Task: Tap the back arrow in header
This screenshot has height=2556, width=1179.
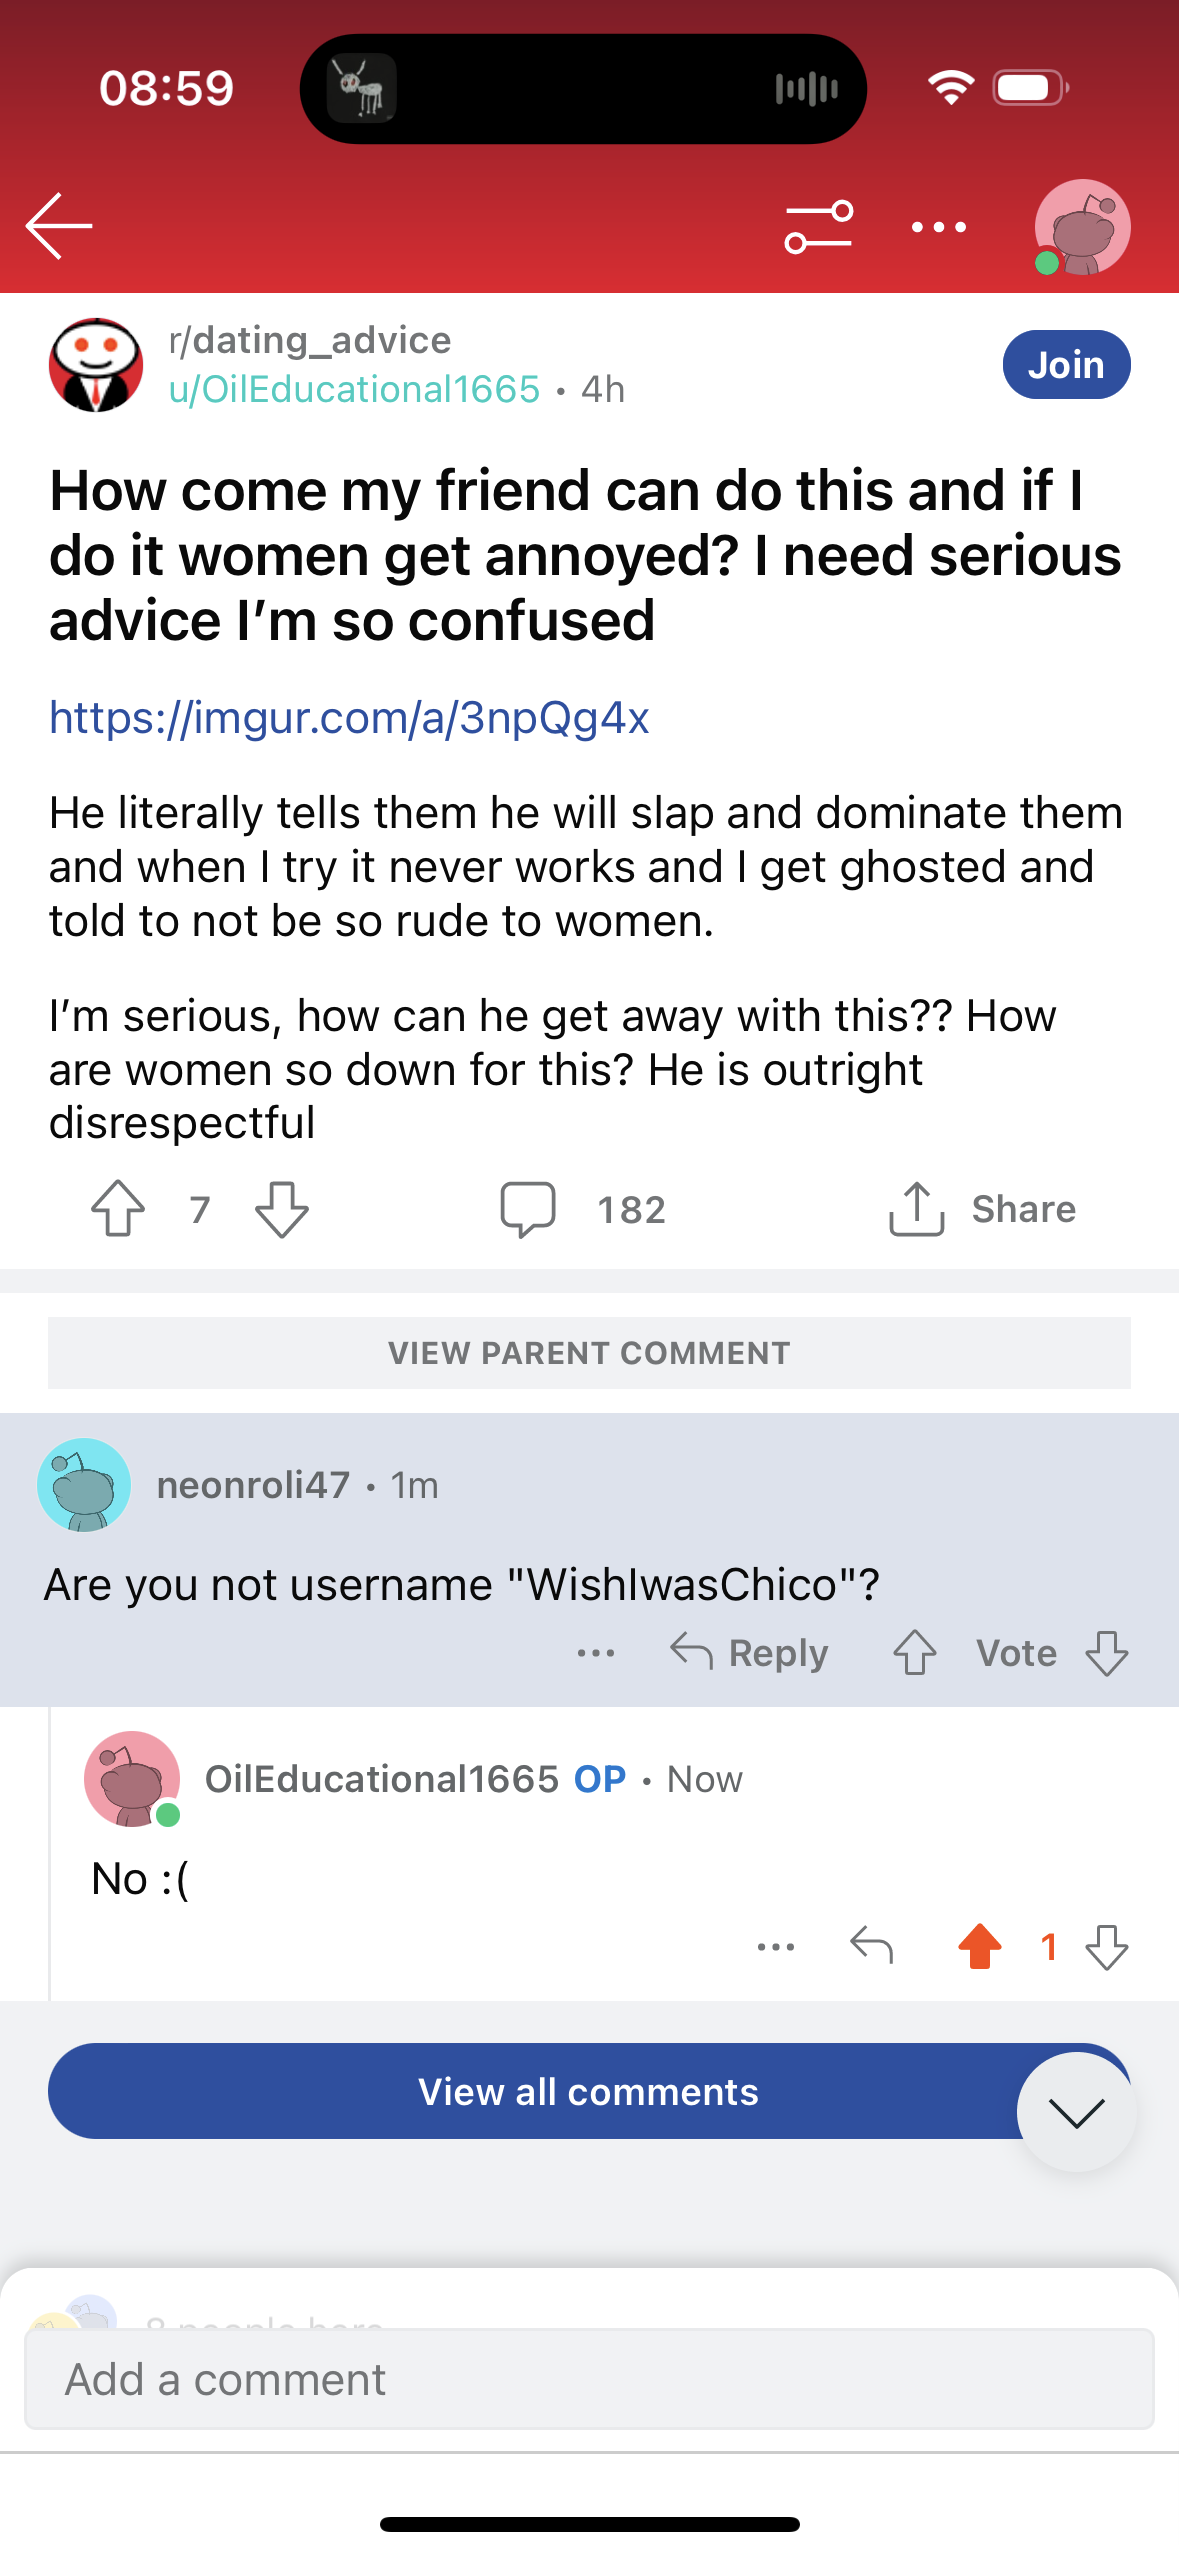Action: (59, 226)
